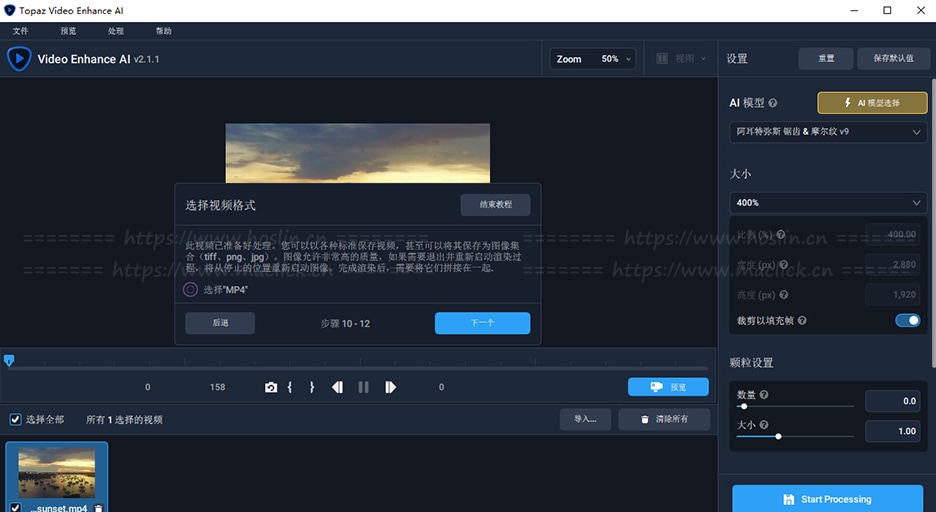The width and height of the screenshot is (936, 512).
Task: Click the 视图 layout icon
Action: coord(662,58)
